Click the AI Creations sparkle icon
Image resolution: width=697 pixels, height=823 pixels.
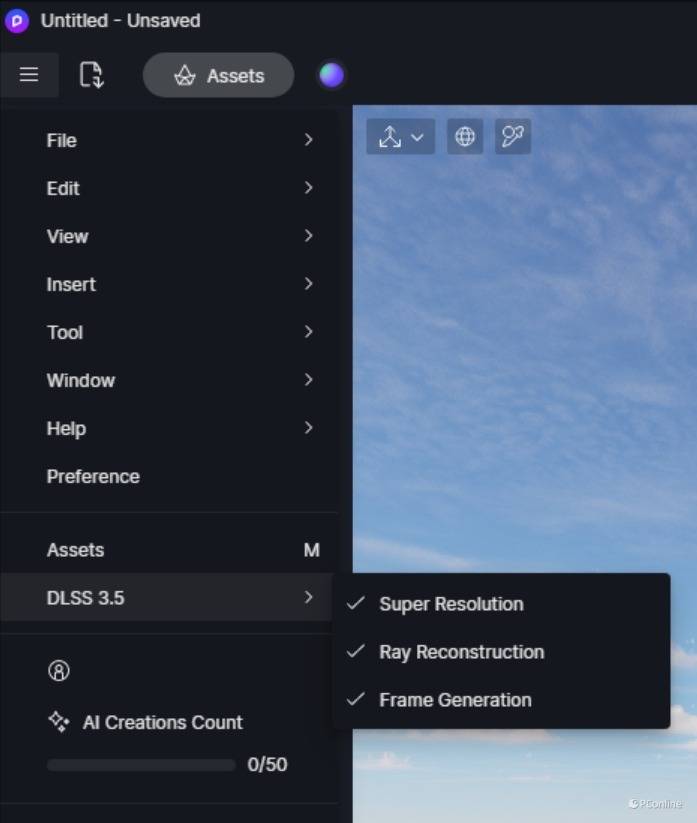pos(58,721)
